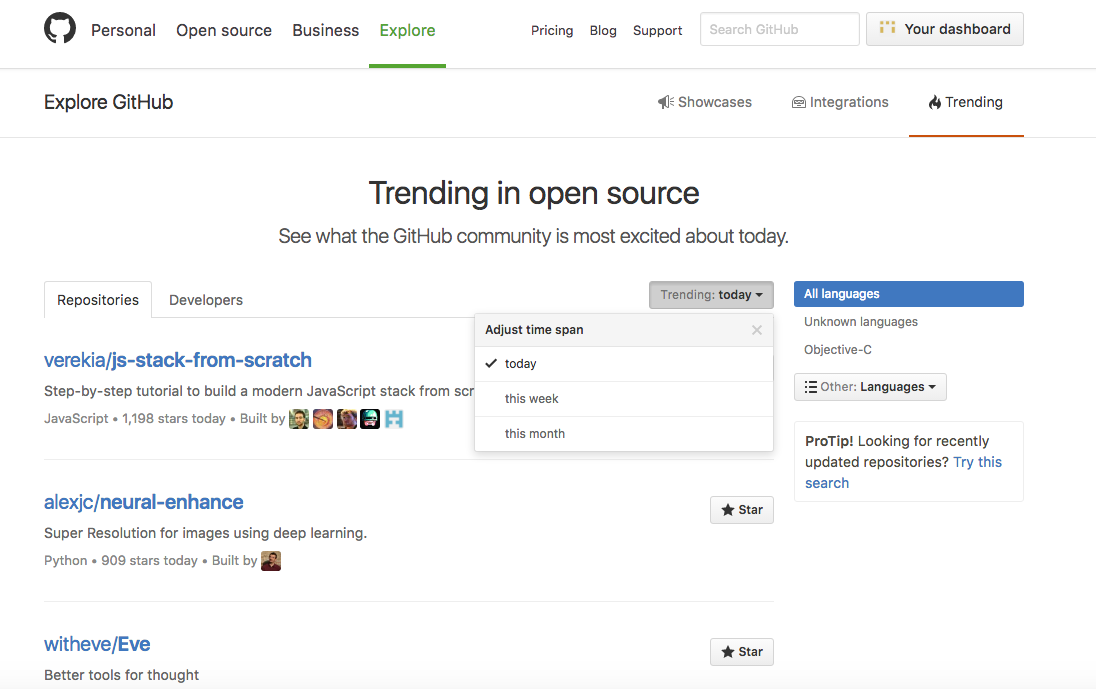Open fifth contributor avatar of js-stack-from-scratch
Viewport: 1096px width, 689px height.
pos(394,419)
